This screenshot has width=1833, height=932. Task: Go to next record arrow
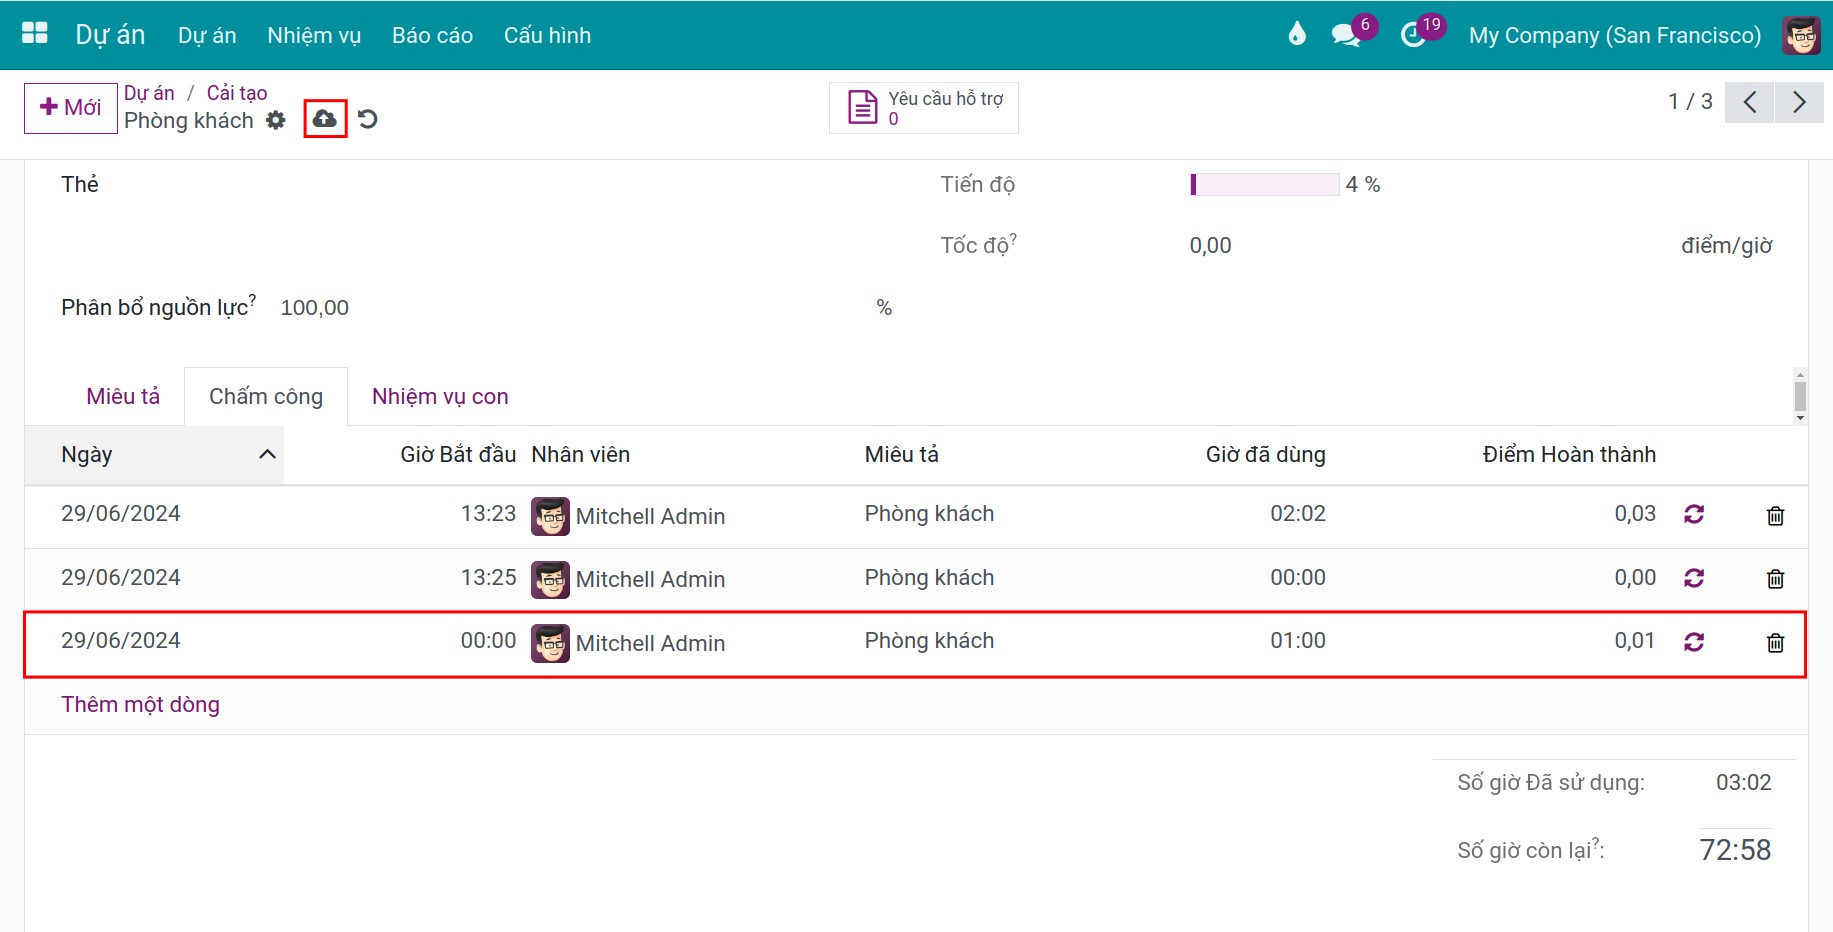1799,102
